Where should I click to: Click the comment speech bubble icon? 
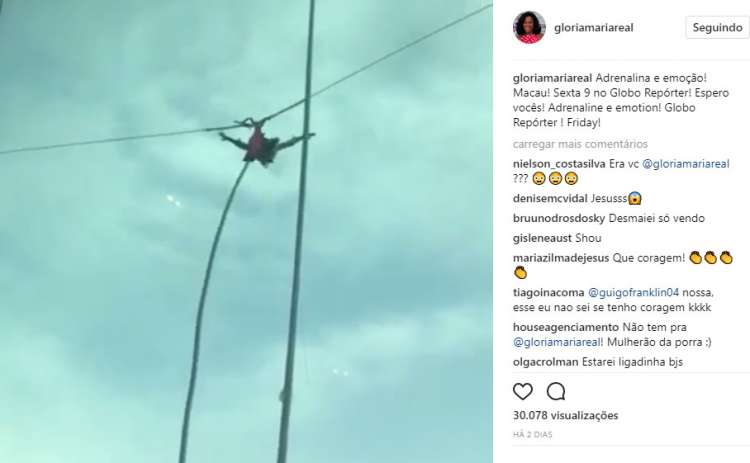click(556, 392)
